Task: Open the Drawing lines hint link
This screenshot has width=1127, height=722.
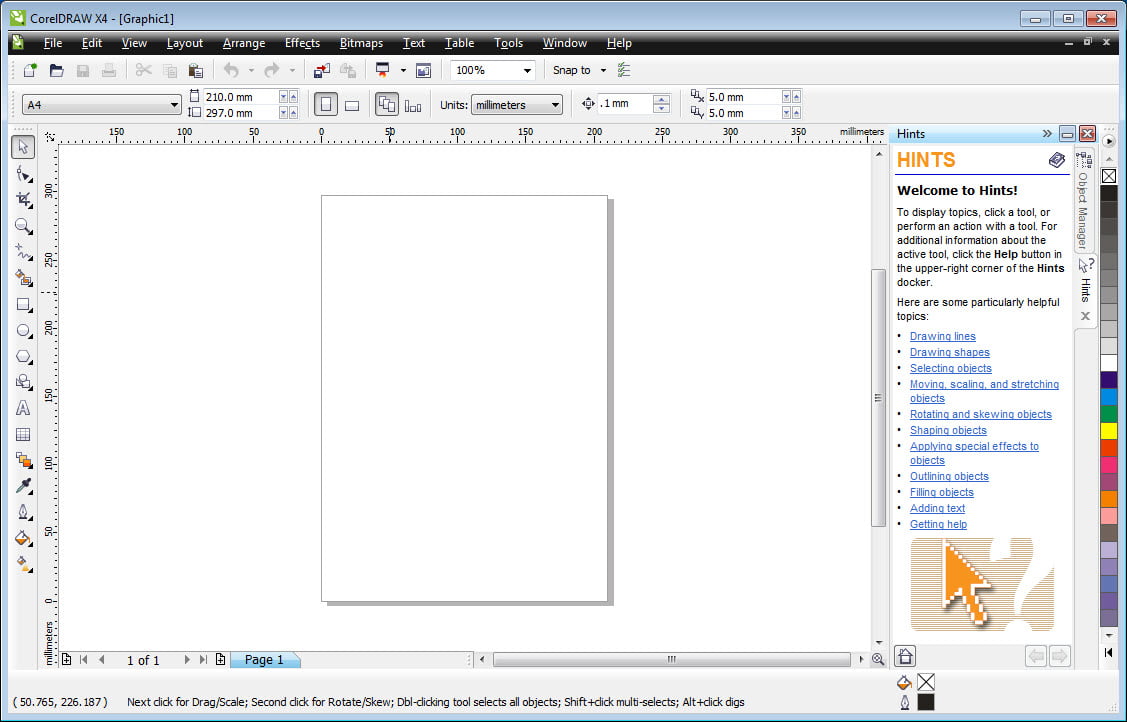Action: [x=942, y=336]
